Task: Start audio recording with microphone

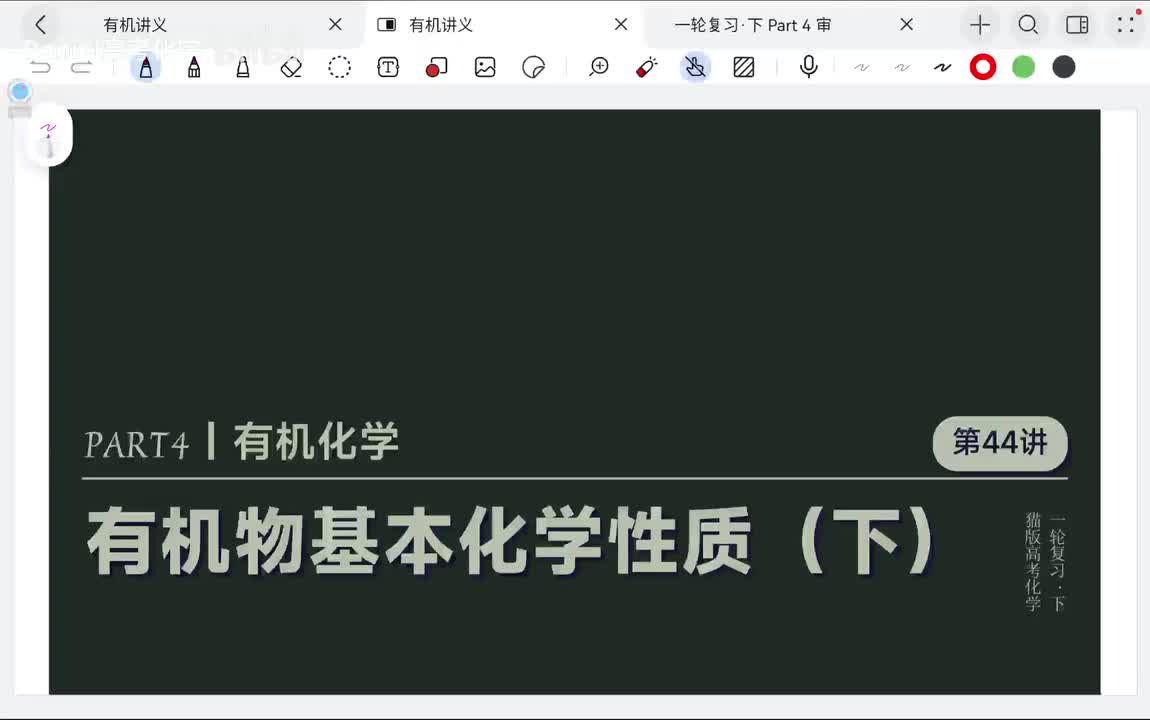Action: click(808, 67)
